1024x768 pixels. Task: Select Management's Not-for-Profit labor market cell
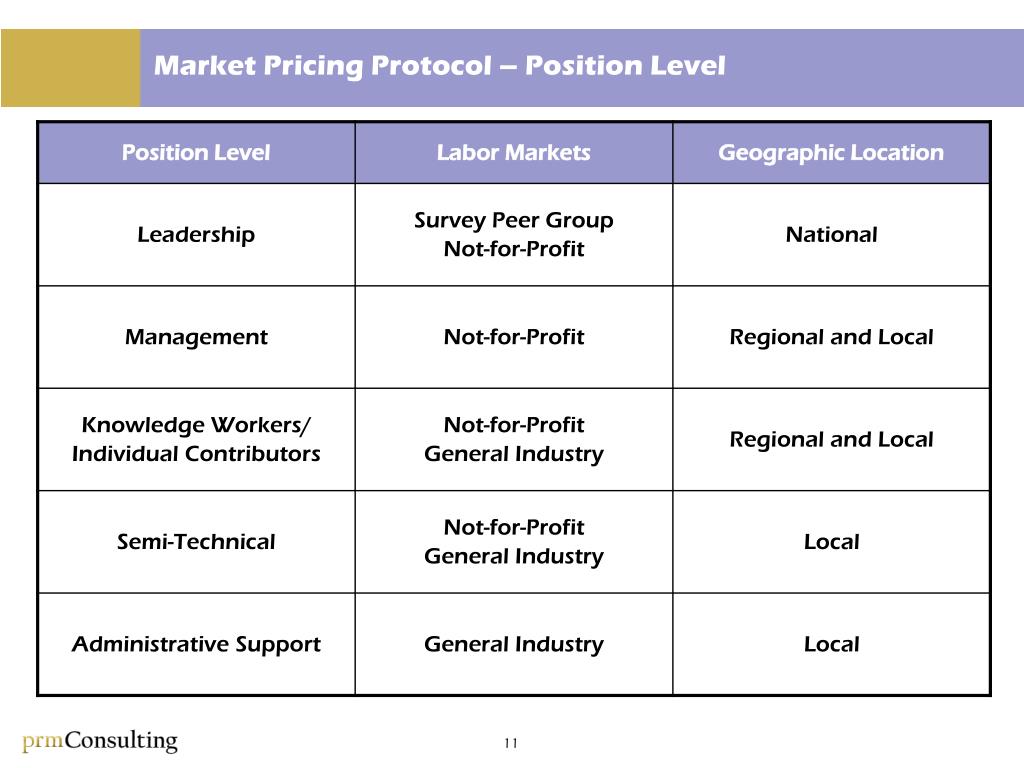[x=514, y=337]
